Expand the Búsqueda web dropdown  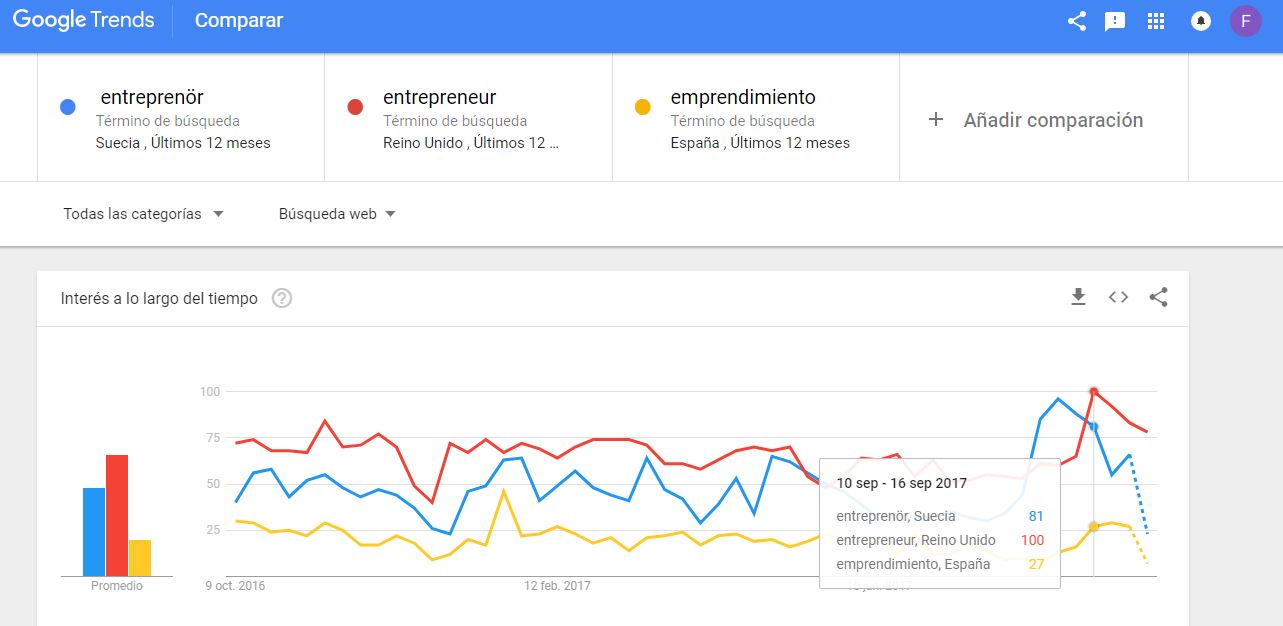coord(337,214)
